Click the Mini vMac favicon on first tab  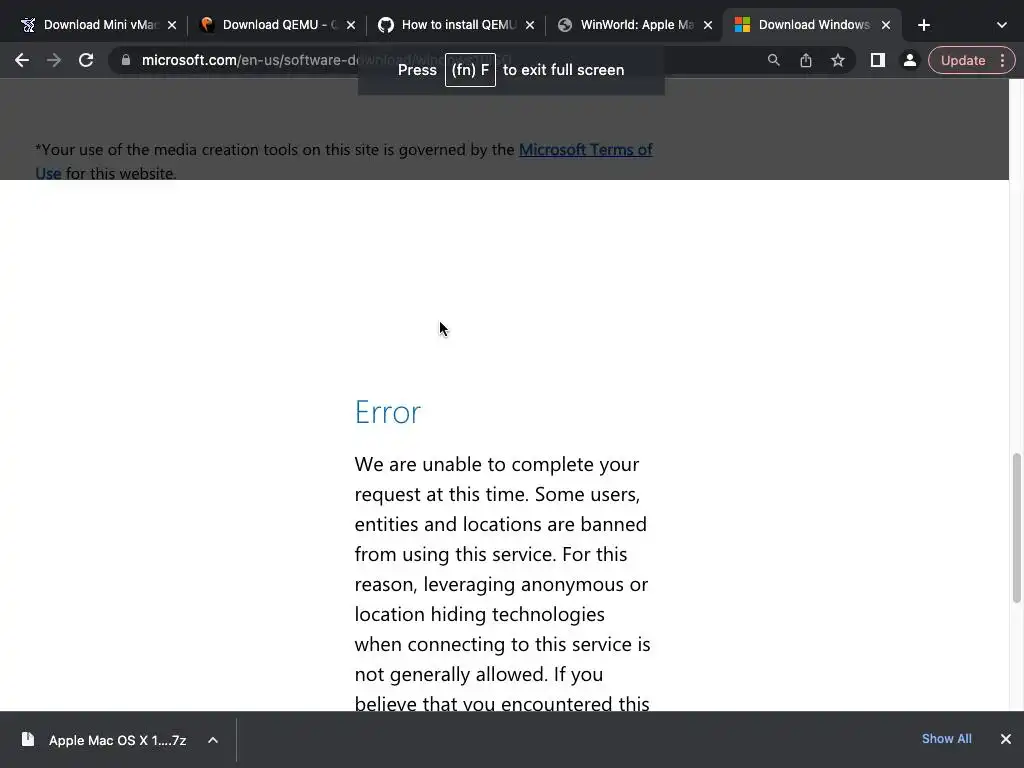[28, 25]
